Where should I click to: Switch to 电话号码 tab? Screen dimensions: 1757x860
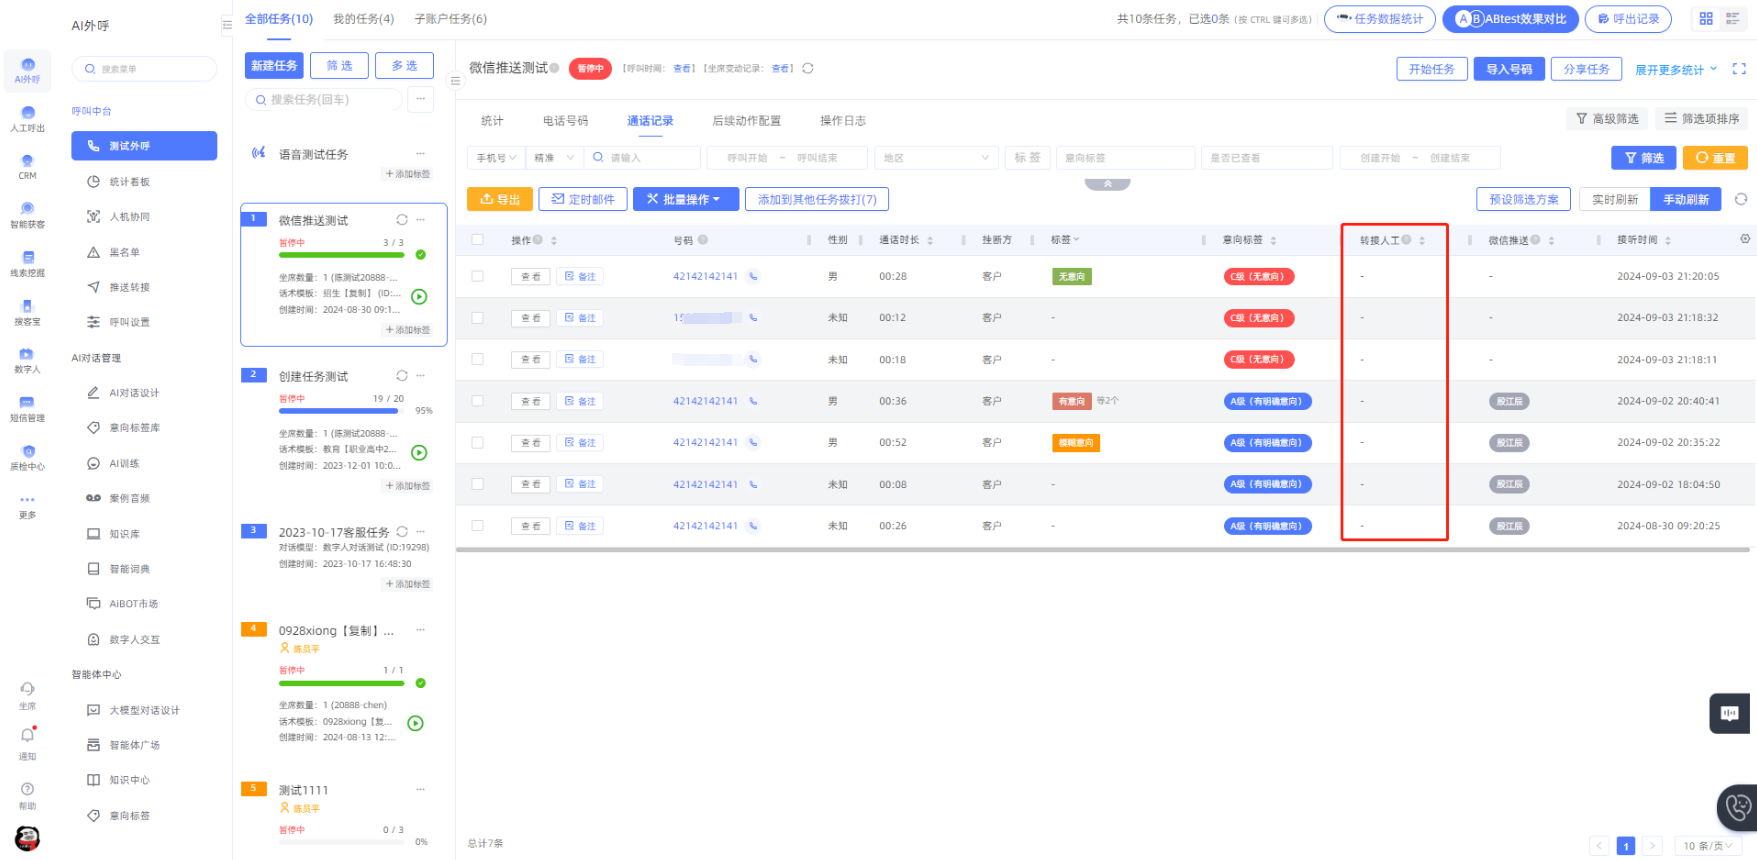[x=565, y=121]
